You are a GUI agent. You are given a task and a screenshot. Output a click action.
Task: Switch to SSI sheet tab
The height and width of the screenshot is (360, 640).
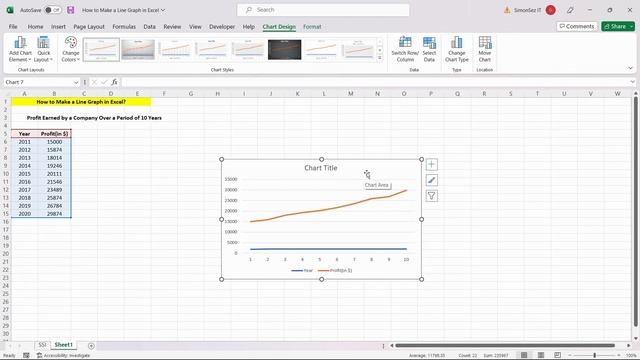point(42,345)
